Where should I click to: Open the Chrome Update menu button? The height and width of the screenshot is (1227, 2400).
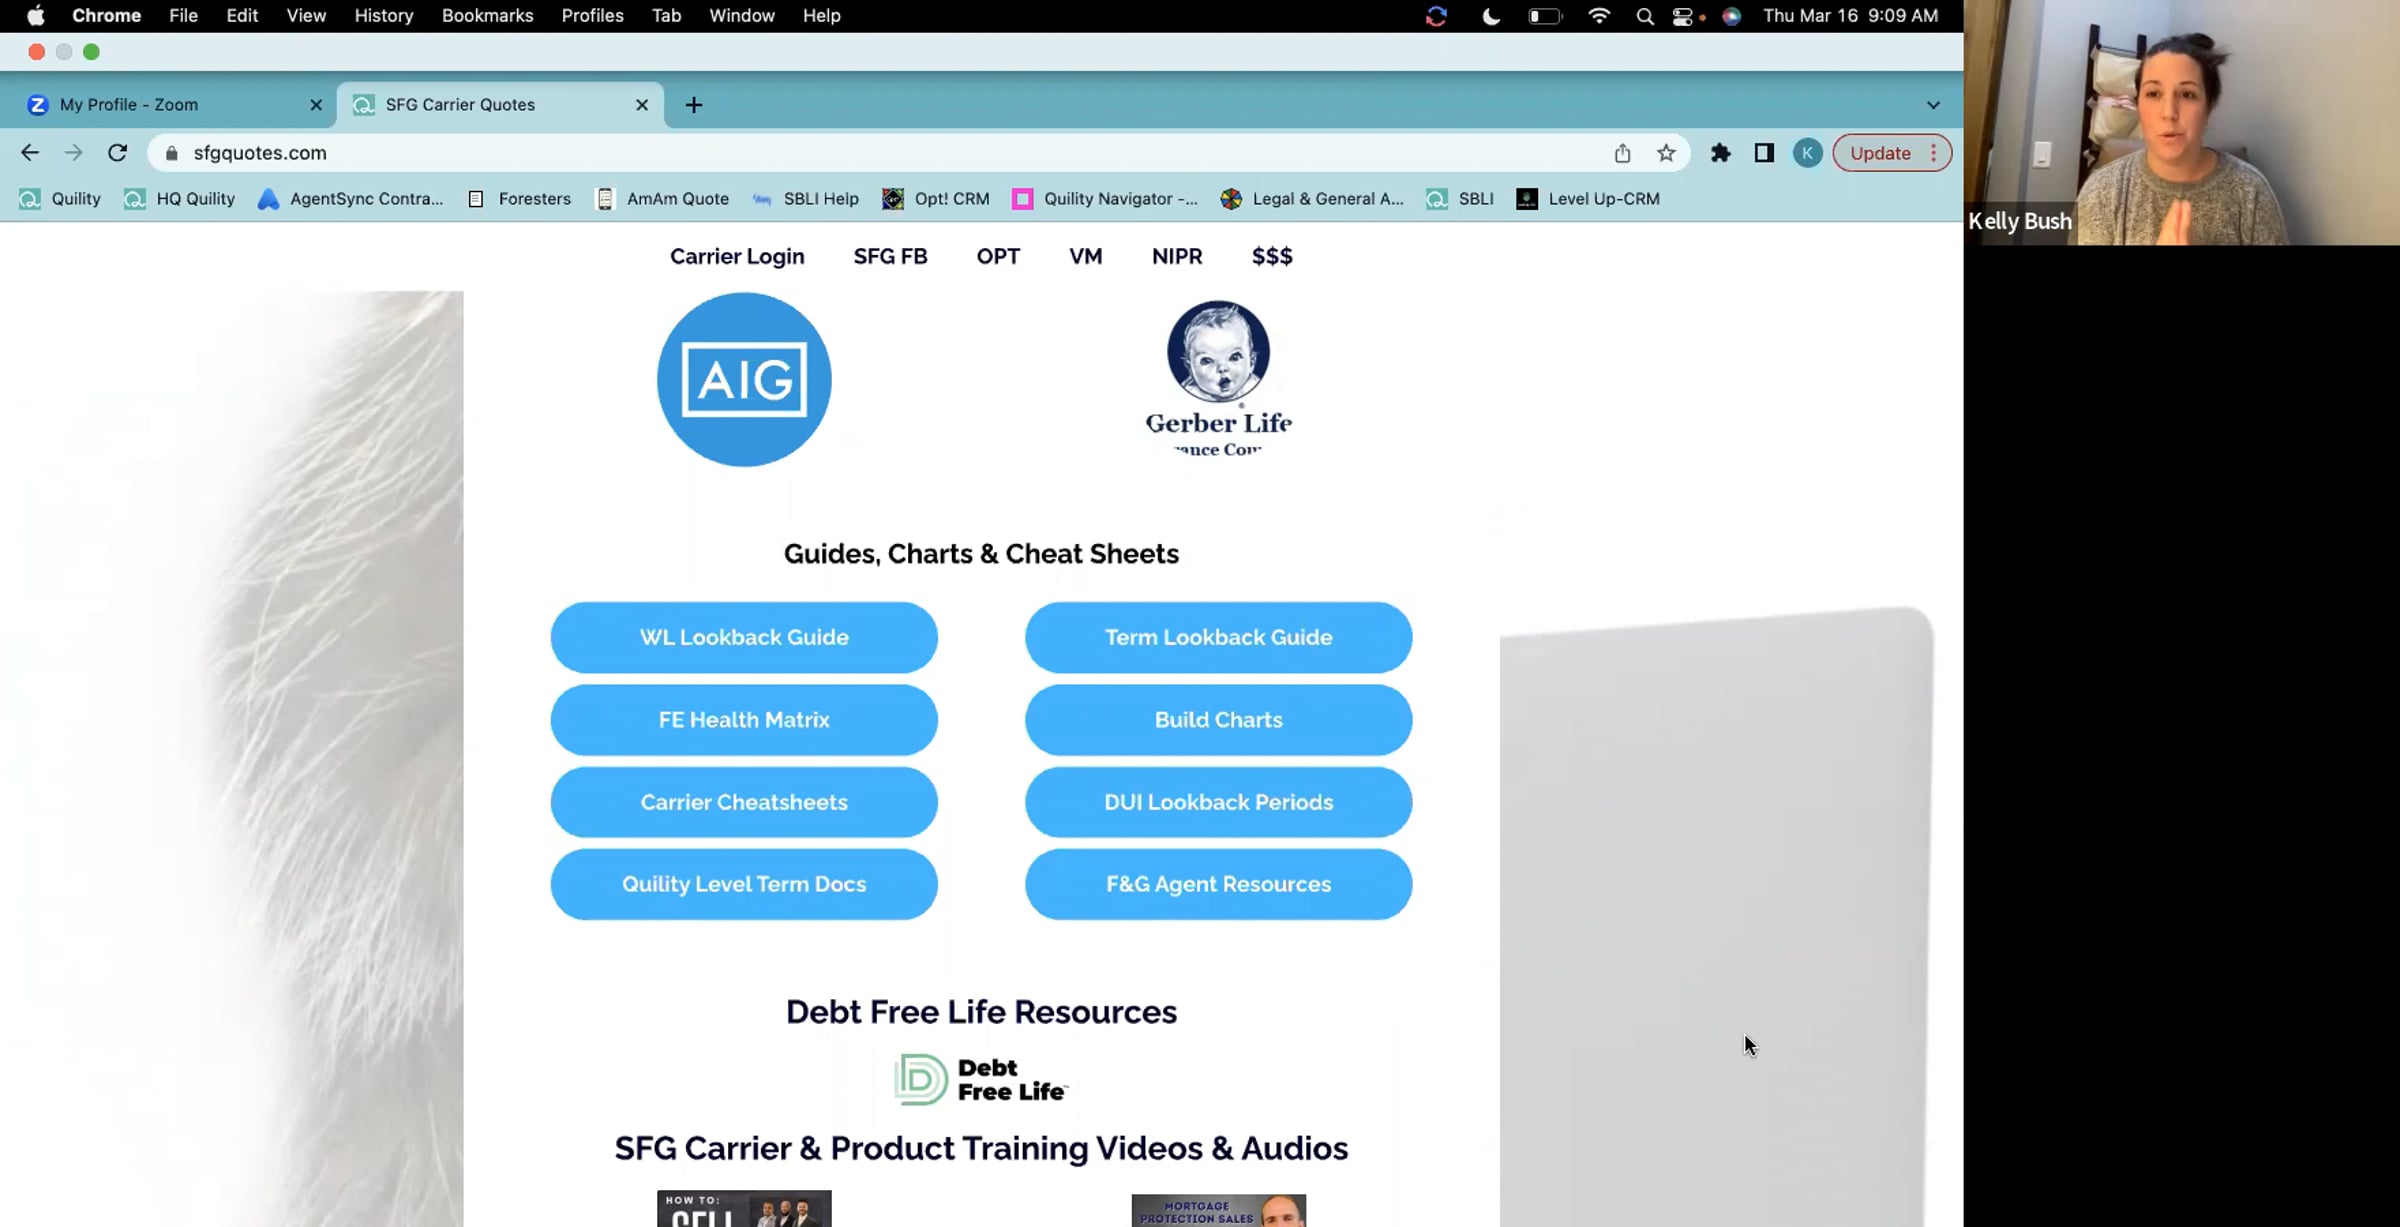(x=1891, y=153)
